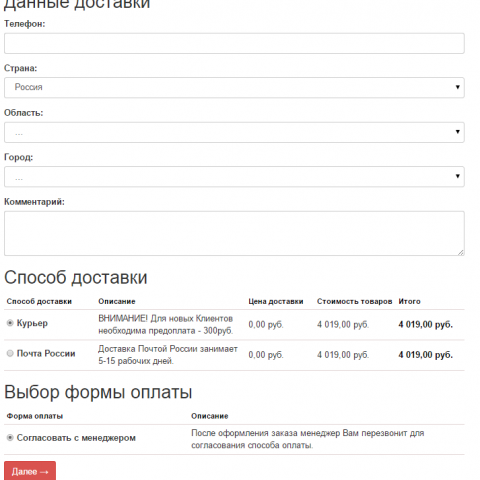Click Курьер delivery price 0,00 руб.
This screenshot has height=480, width=480.
click(266, 324)
